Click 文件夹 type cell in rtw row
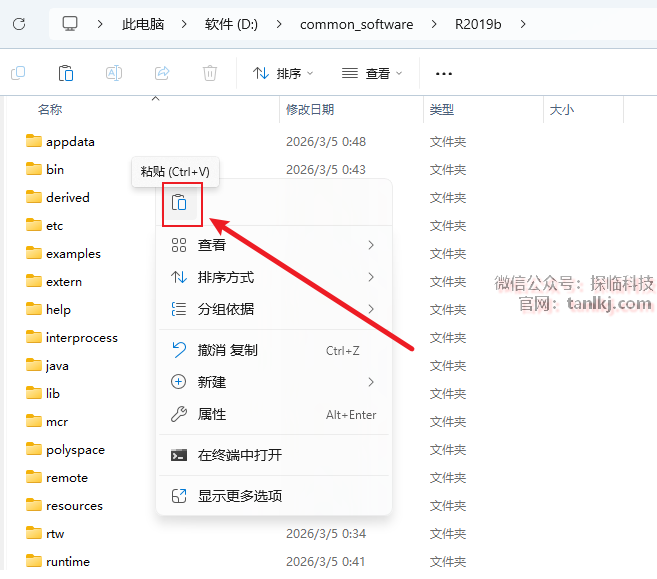 pos(448,534)
